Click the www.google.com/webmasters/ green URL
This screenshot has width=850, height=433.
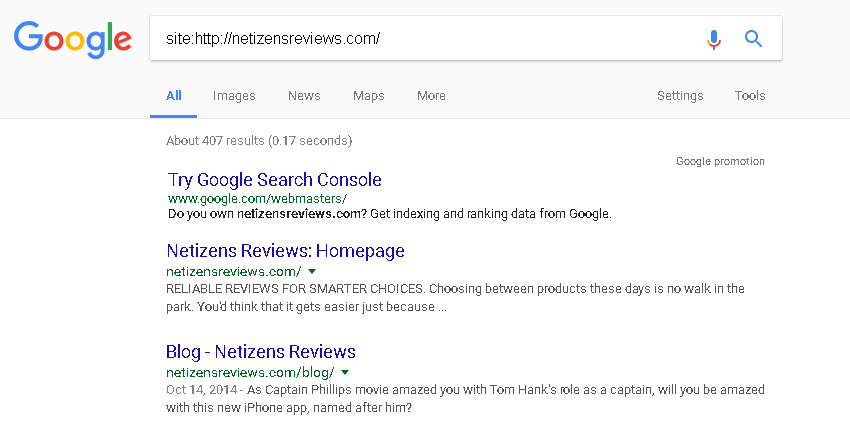(257, 199)
